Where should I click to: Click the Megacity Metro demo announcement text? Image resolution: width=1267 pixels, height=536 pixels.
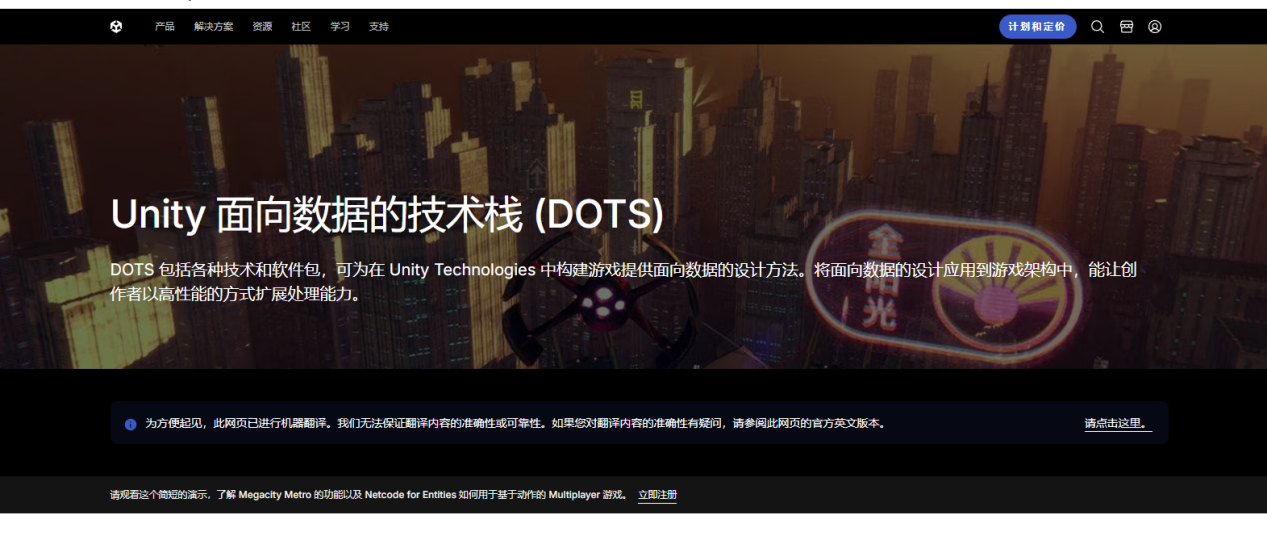(369, 495)
